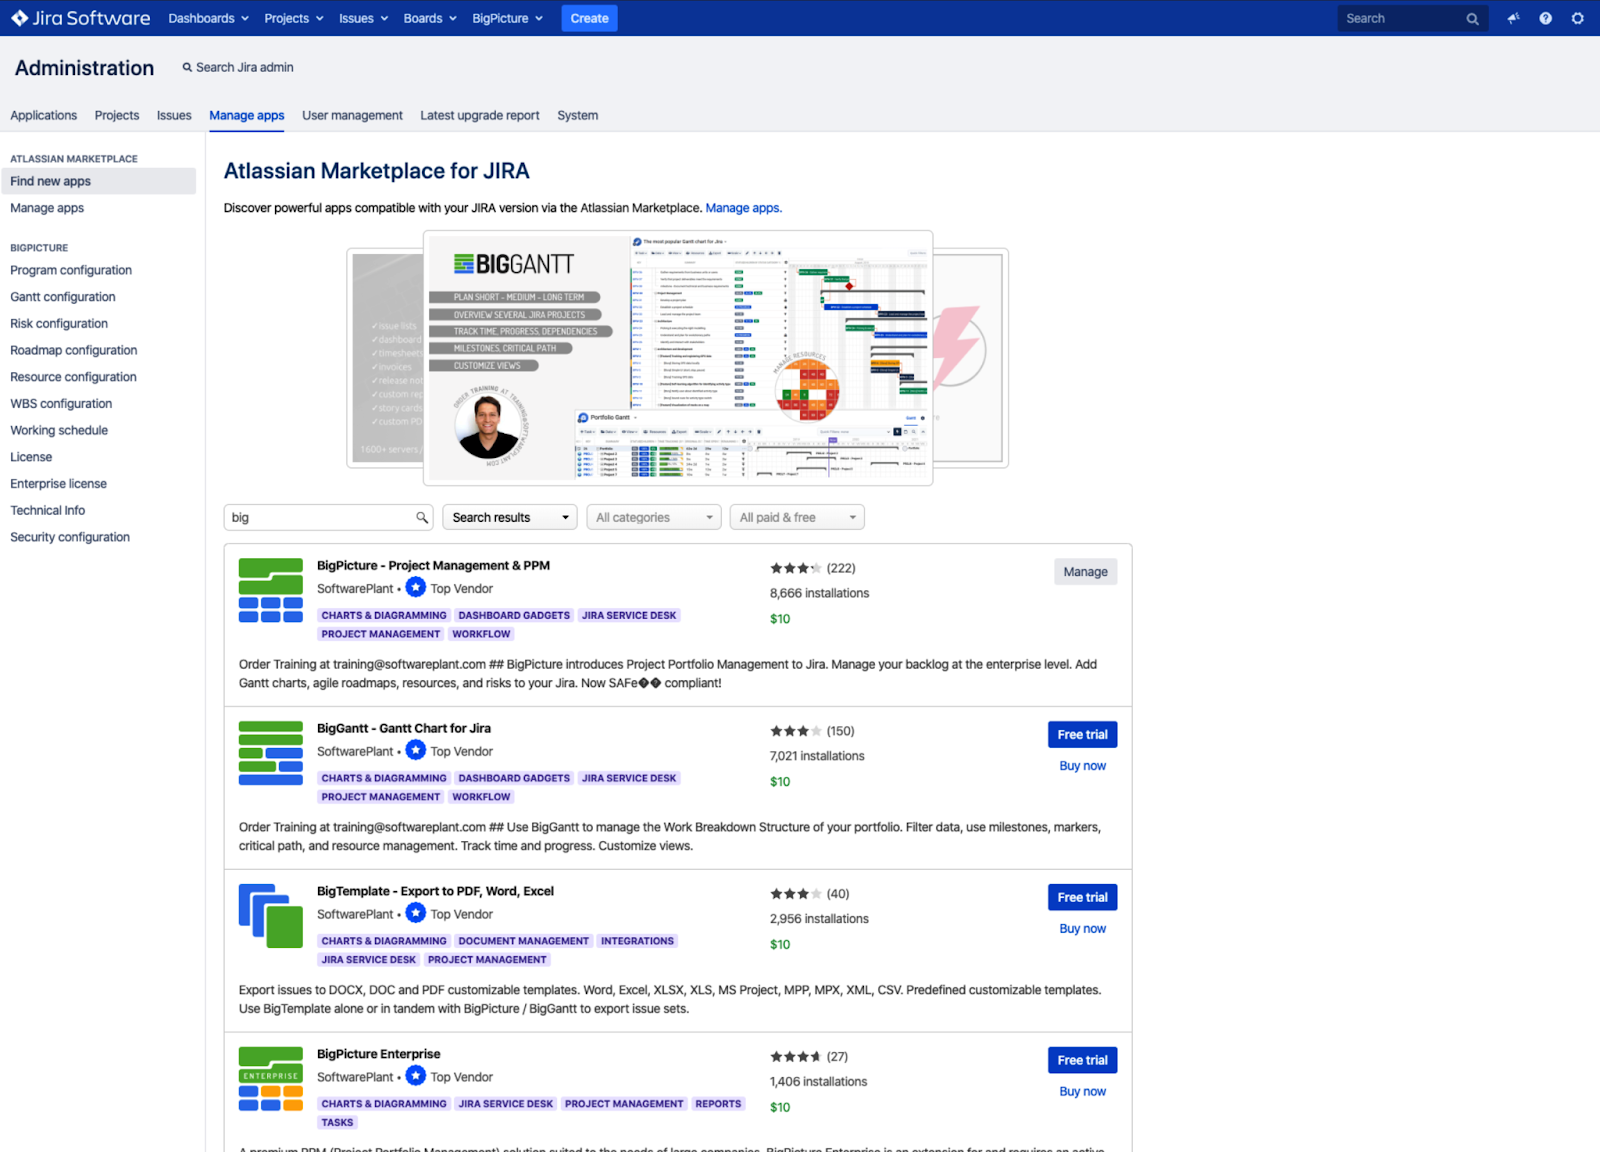Open Manage apps in the sidebar
The height and width of the screenshot is (1152, 1600).
(47, 208)
